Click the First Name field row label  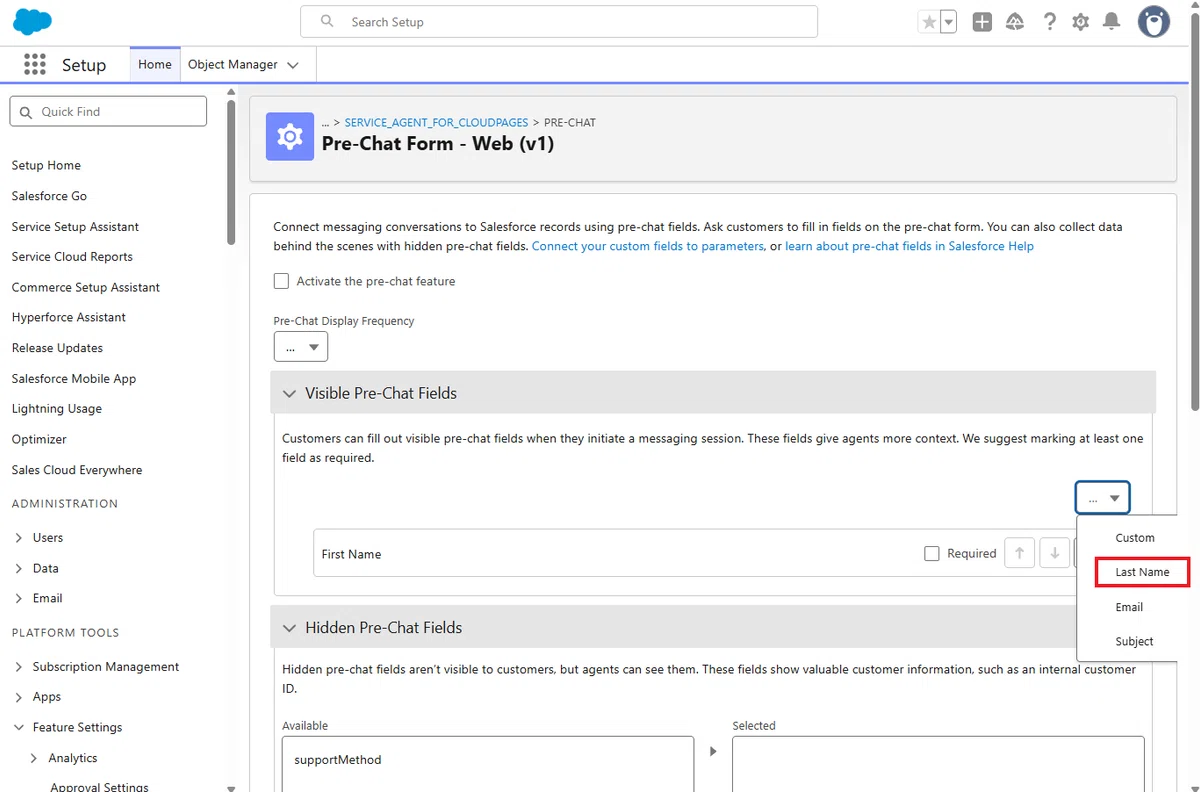(351, 554)
